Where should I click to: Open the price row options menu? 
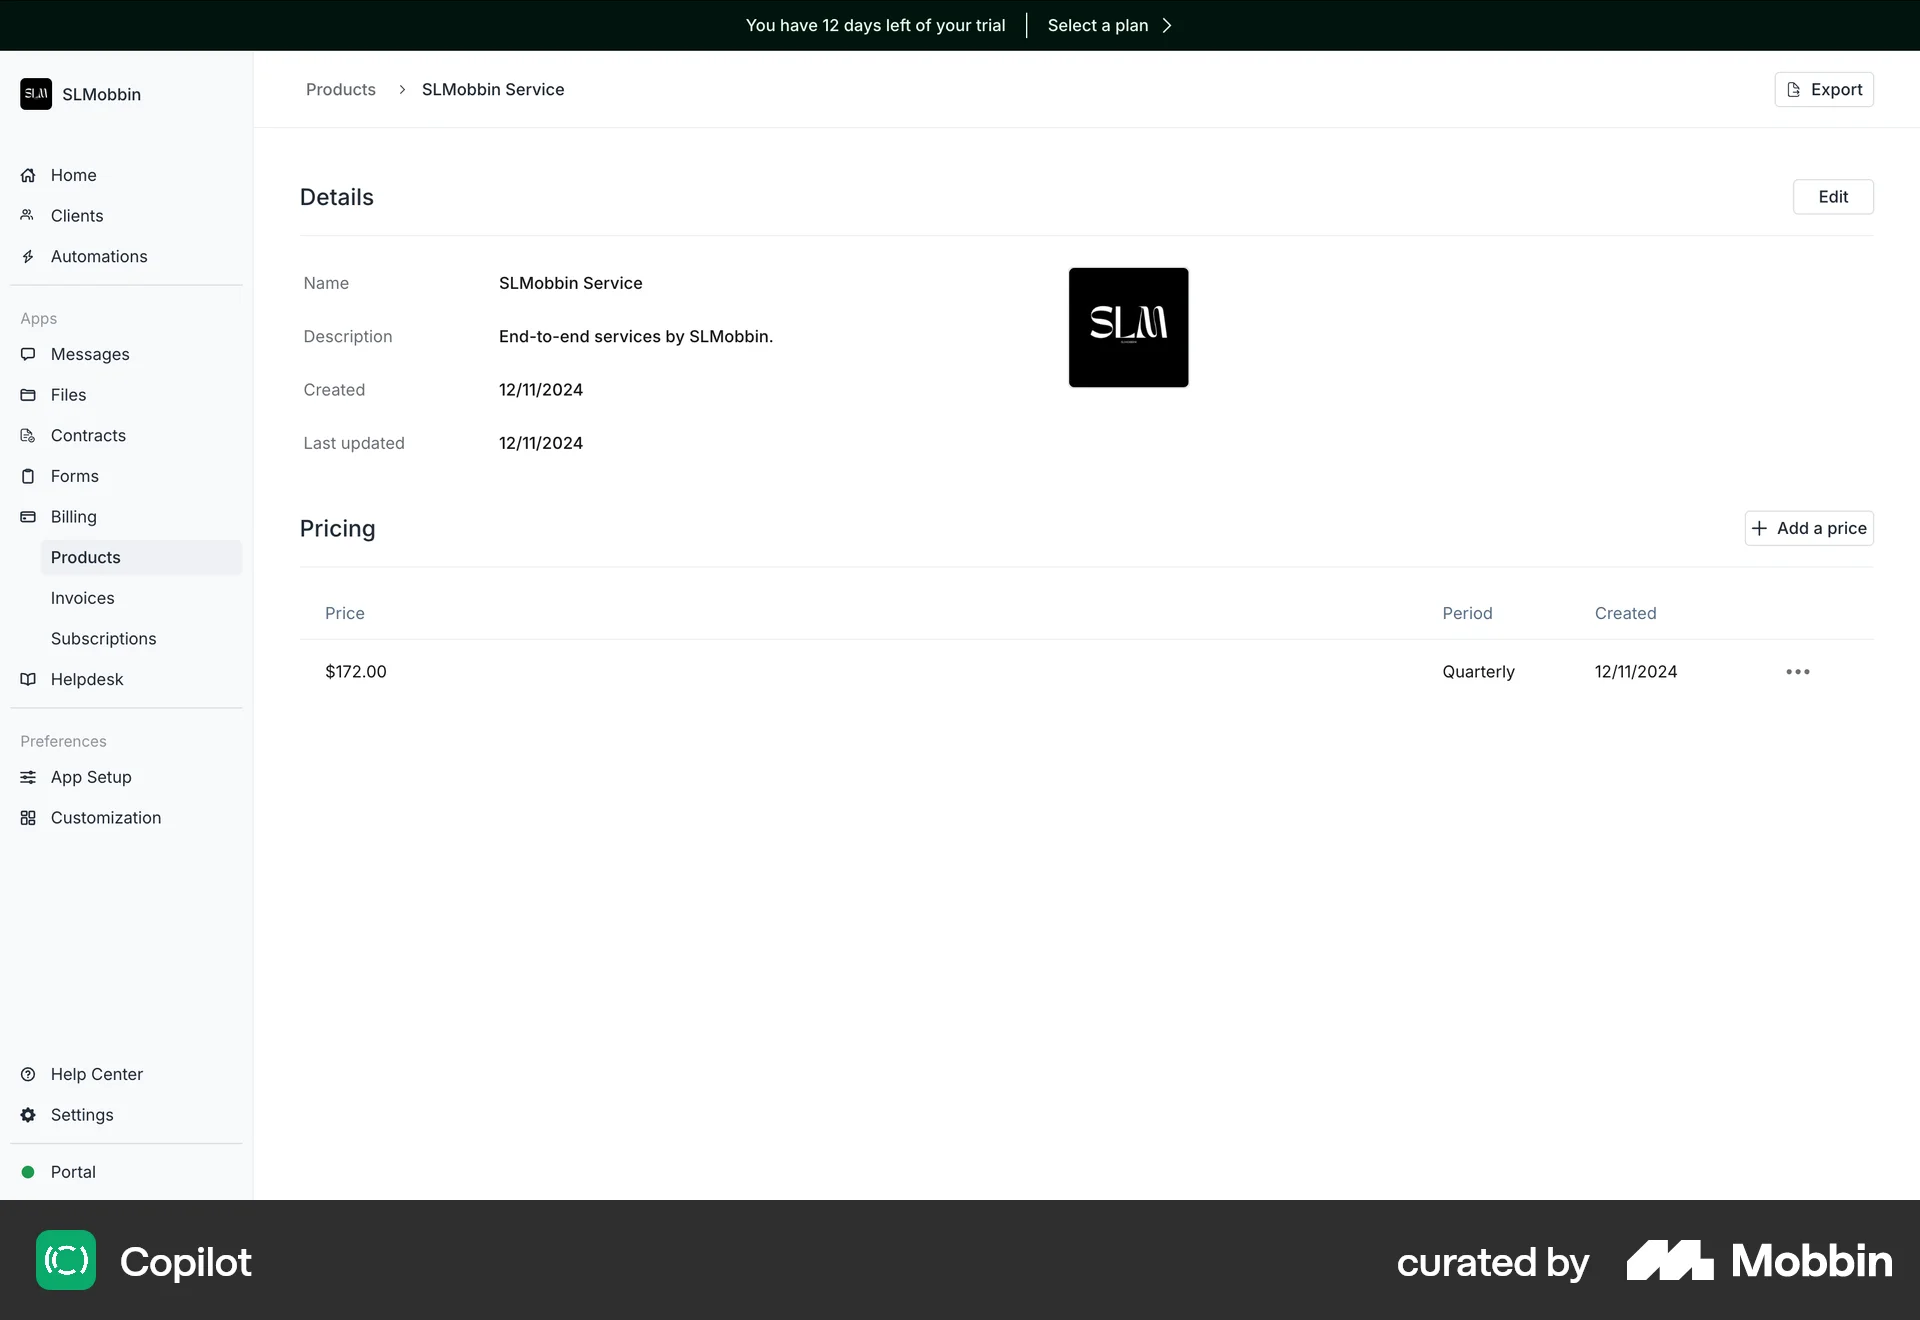pyautogui.click(x=1797, y=671)
